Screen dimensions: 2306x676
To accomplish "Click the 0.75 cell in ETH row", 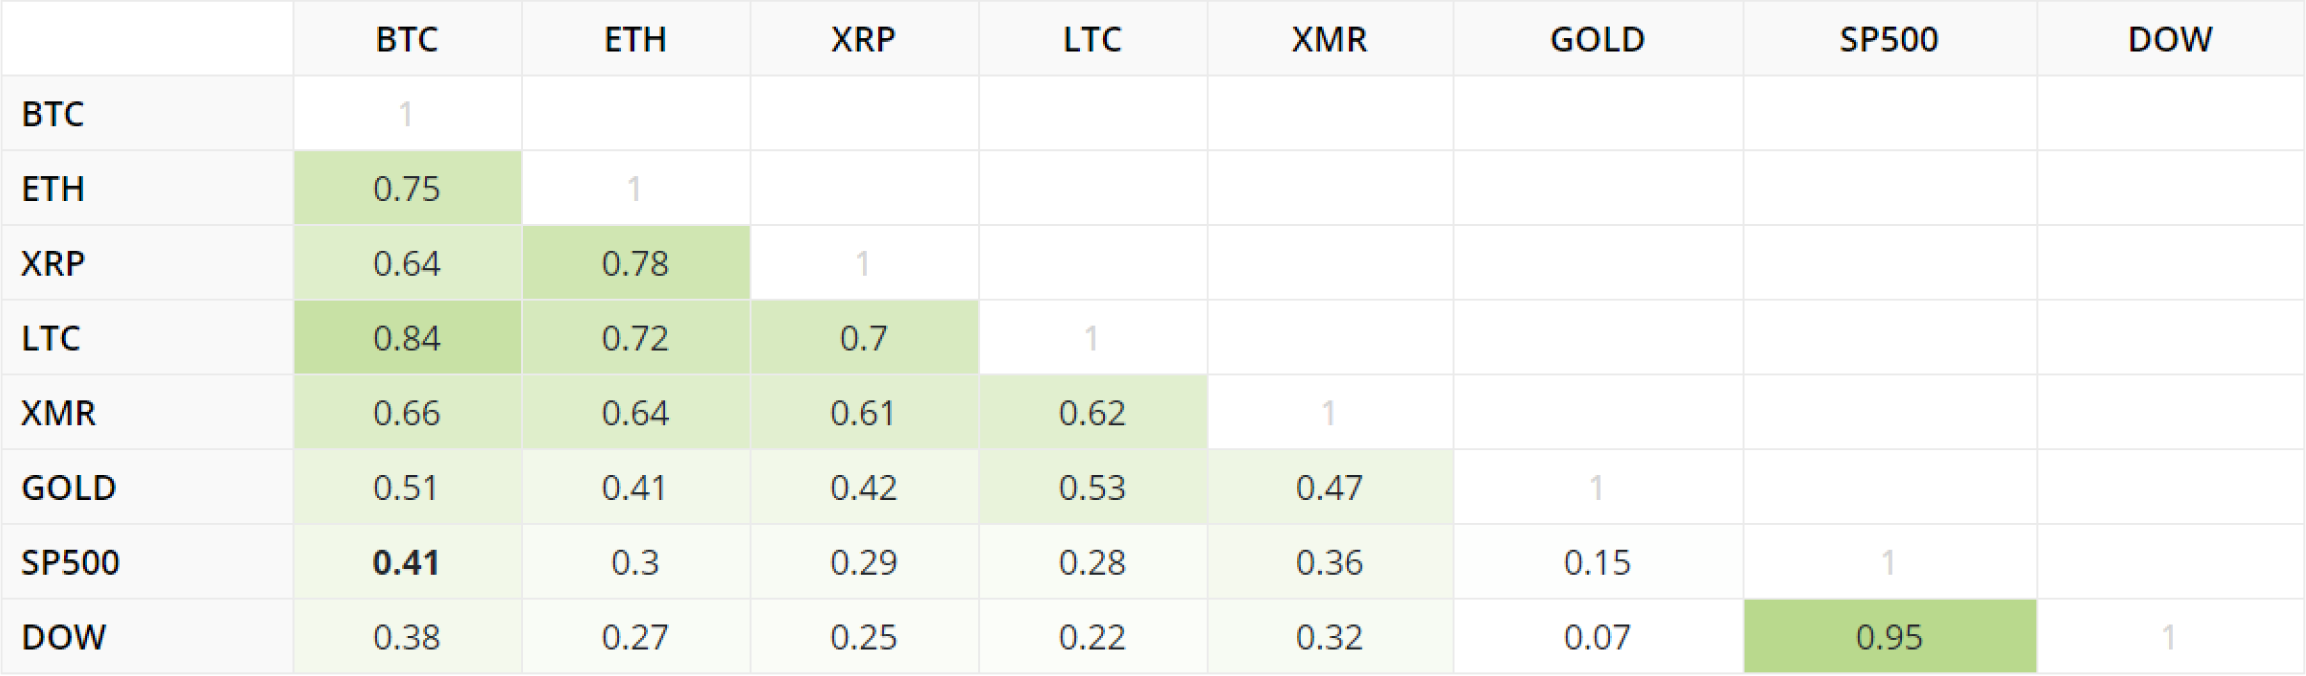I will pos(407,189).
